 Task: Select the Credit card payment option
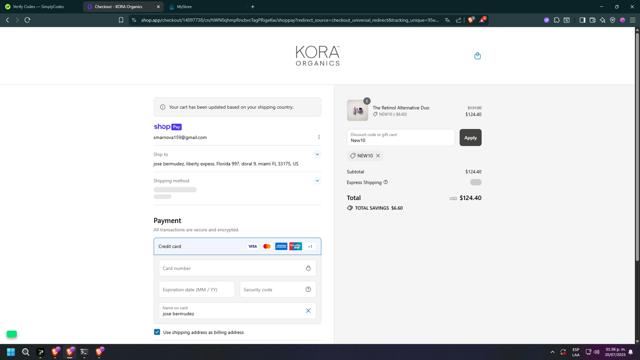(x=237, y=246)
